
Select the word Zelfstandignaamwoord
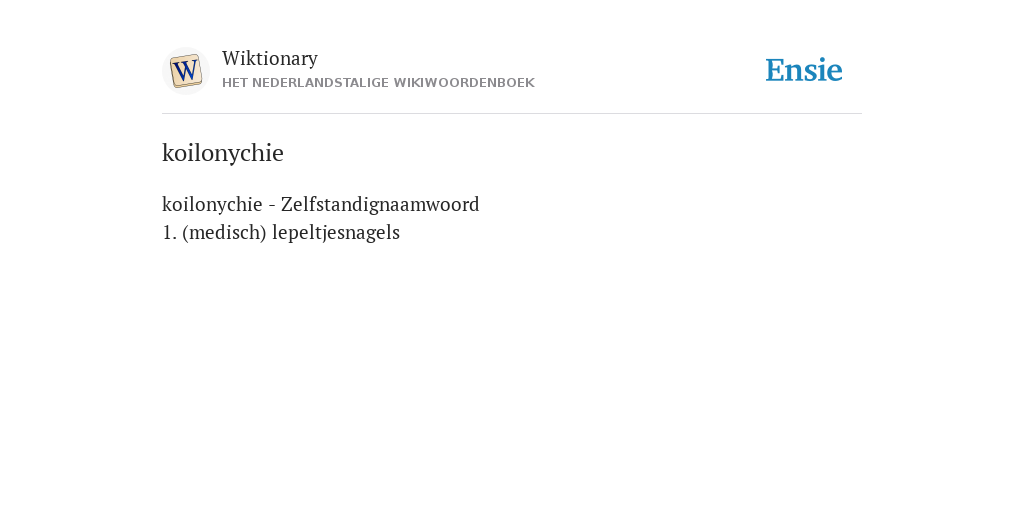pyautogui.click(x=380, y=204)
